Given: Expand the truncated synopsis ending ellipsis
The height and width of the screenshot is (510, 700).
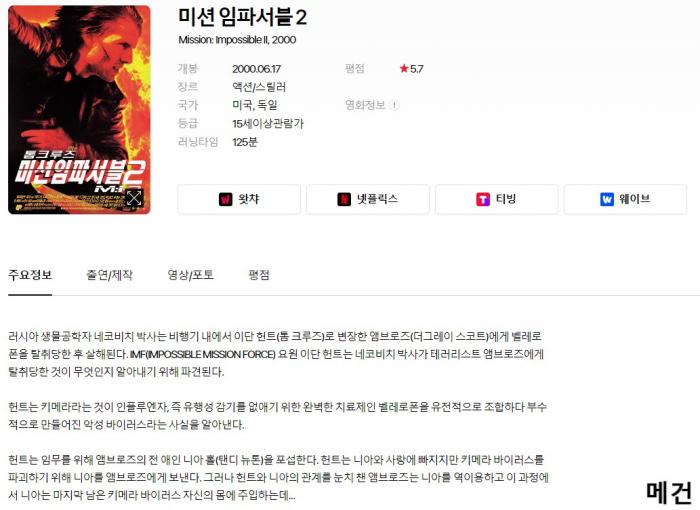Looking at the screenshot, I should pos(292,495).
